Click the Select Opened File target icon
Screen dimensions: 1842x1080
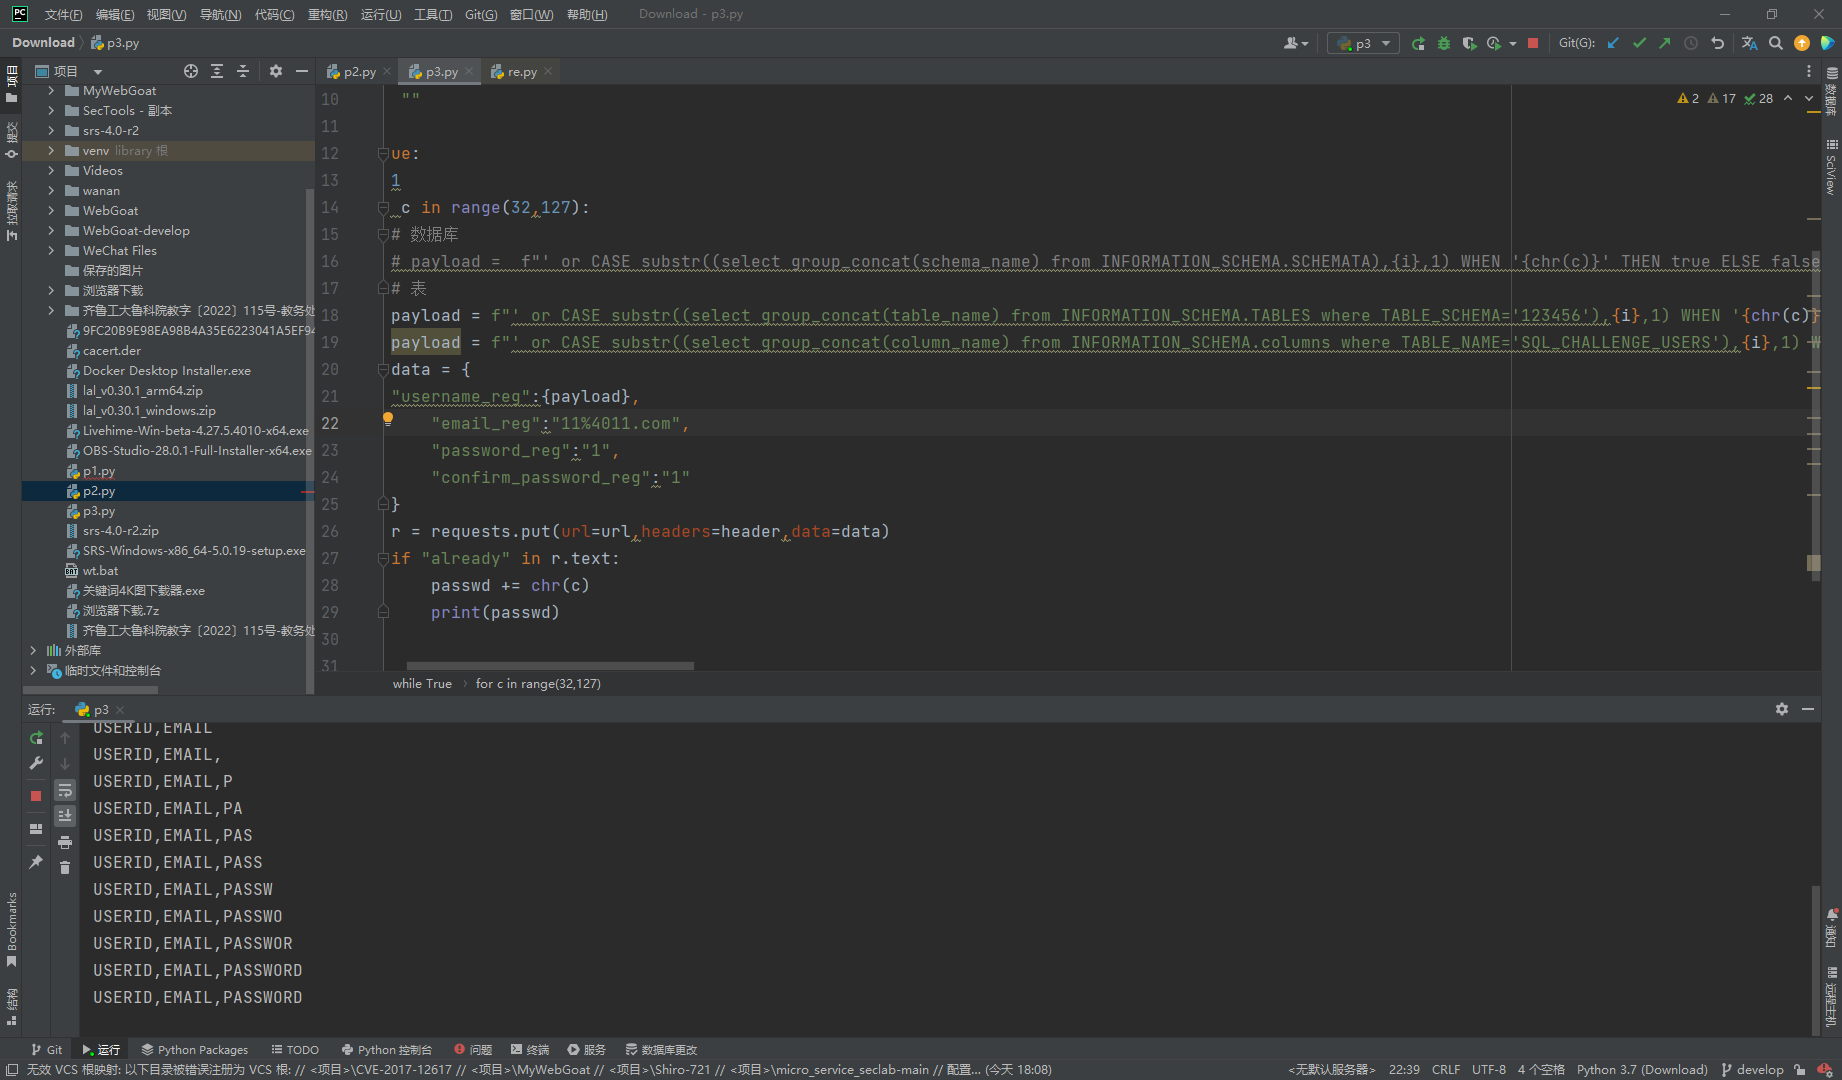tap(191, 71)
